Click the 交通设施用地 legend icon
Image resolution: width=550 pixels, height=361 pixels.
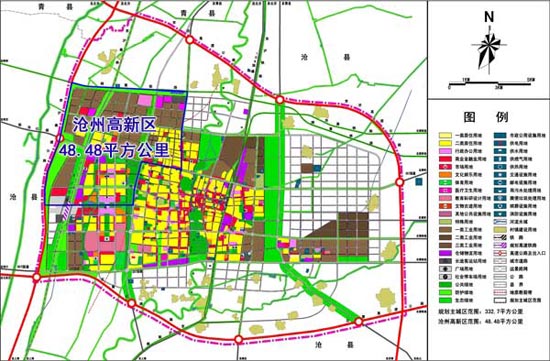coord(499,174)
